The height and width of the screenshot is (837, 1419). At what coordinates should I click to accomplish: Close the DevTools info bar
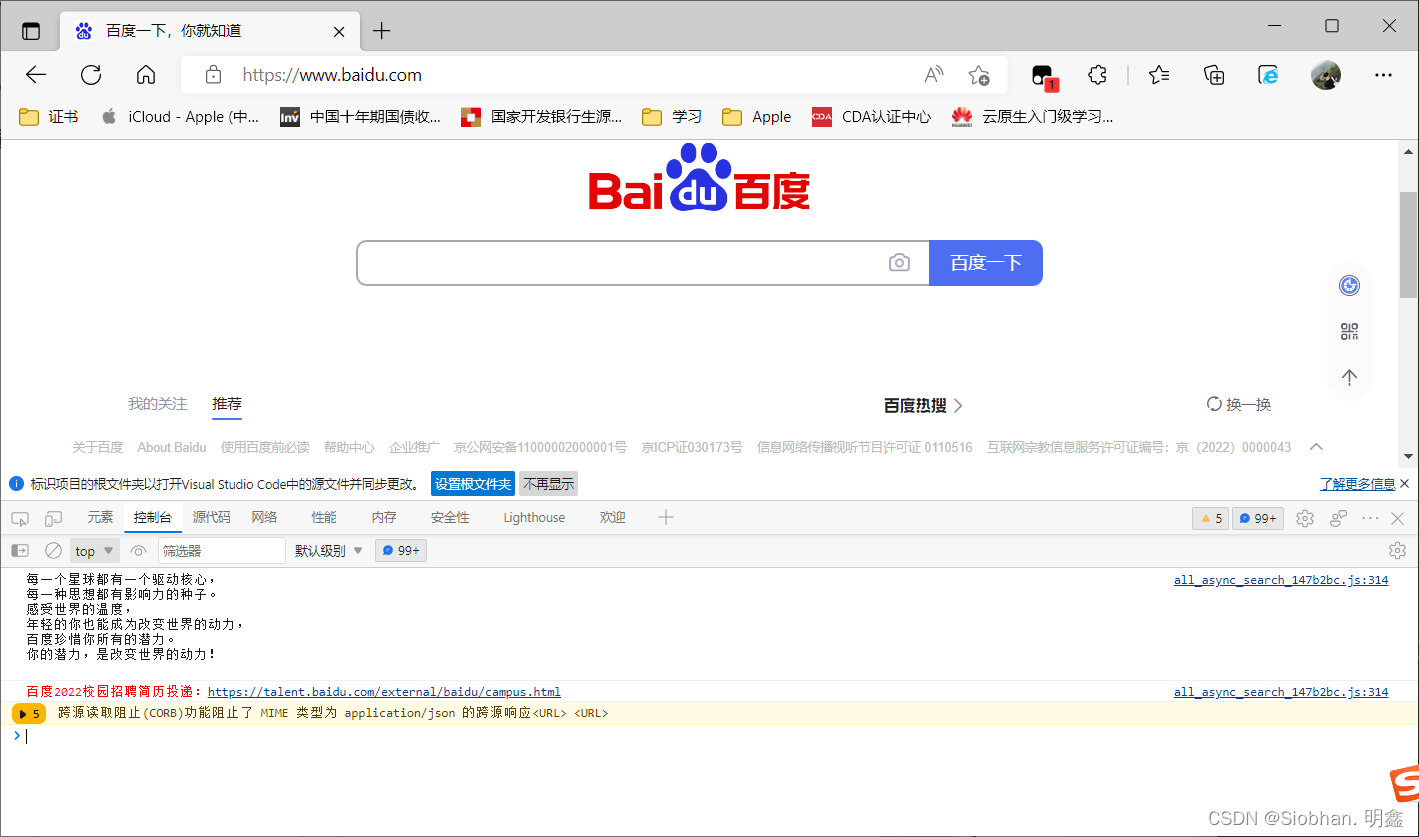1404,484
